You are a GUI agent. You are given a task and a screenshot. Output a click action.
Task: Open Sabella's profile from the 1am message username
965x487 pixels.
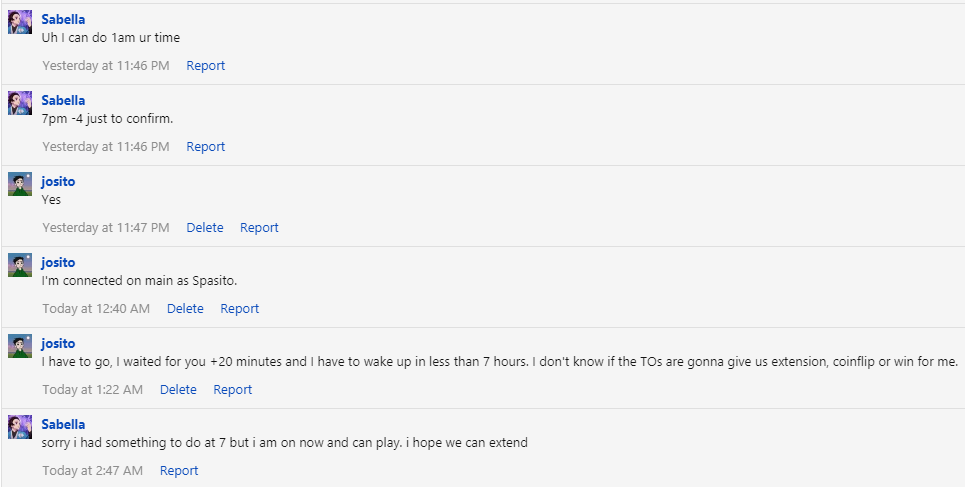tap(63, 19)
